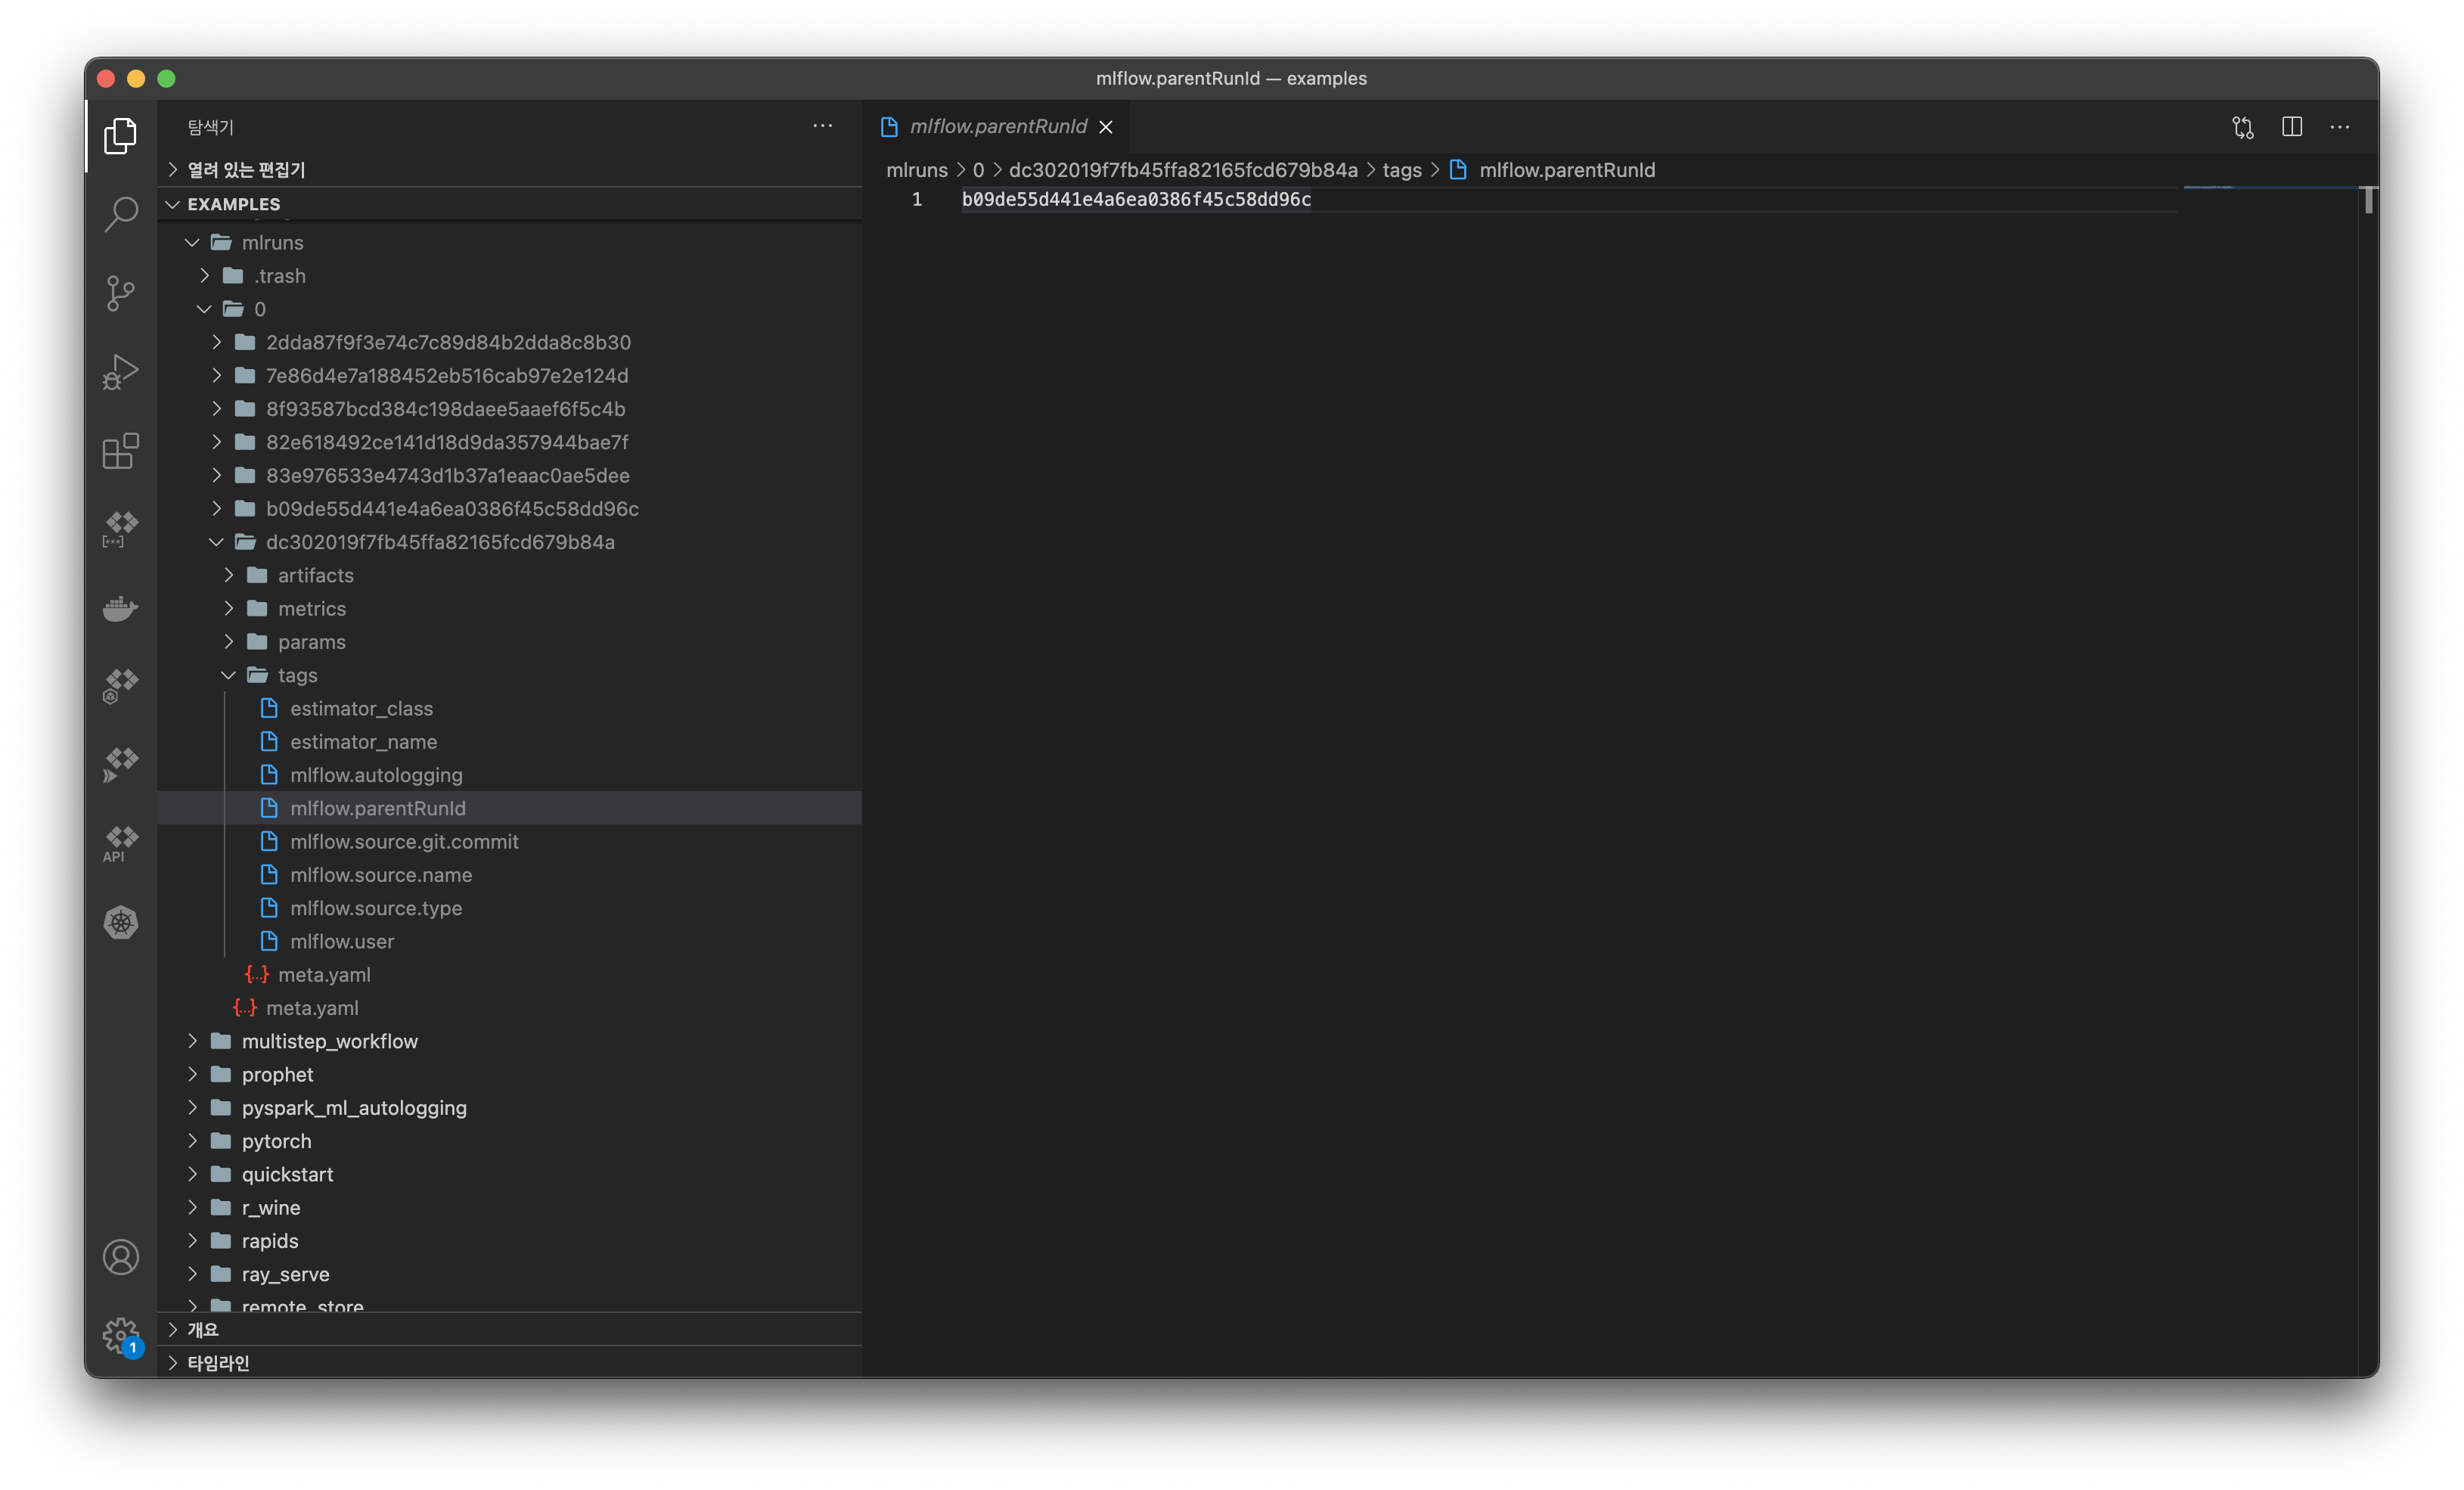Collapse the EXAMPLES section header
Viewport: 2464px width, 1490px height.
(234, 204)
